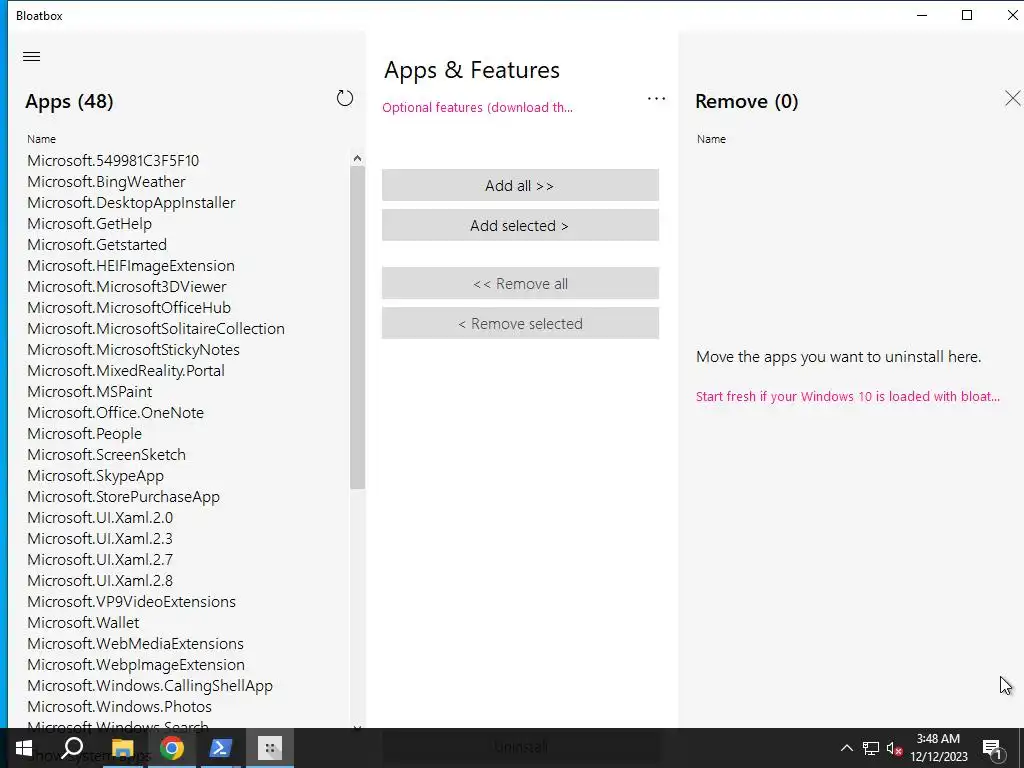
Task: Select Microsoft.Getstarted app
Action: click(x=97, y=244)
